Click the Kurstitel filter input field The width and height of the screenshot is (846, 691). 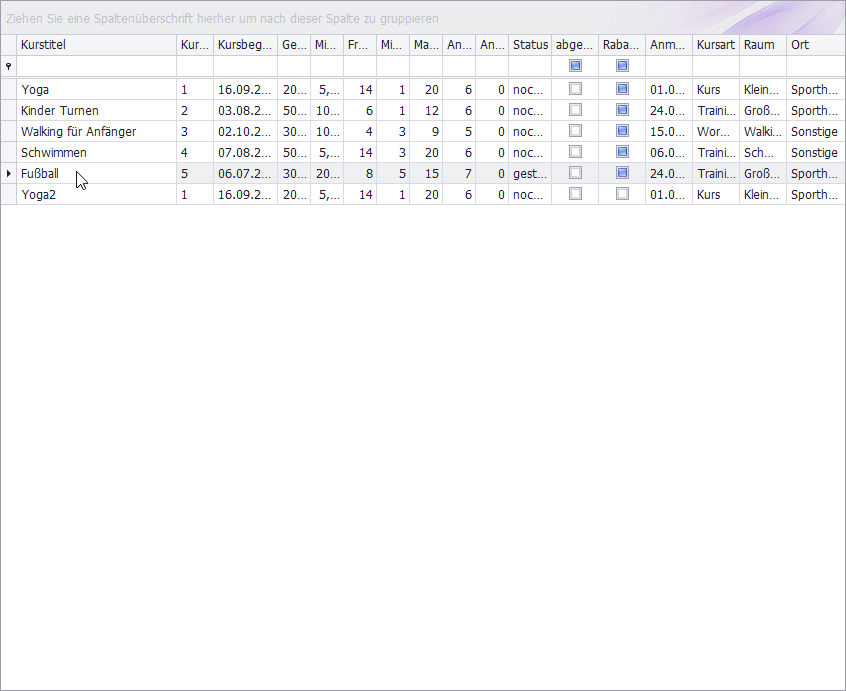(x=96, y=66)
